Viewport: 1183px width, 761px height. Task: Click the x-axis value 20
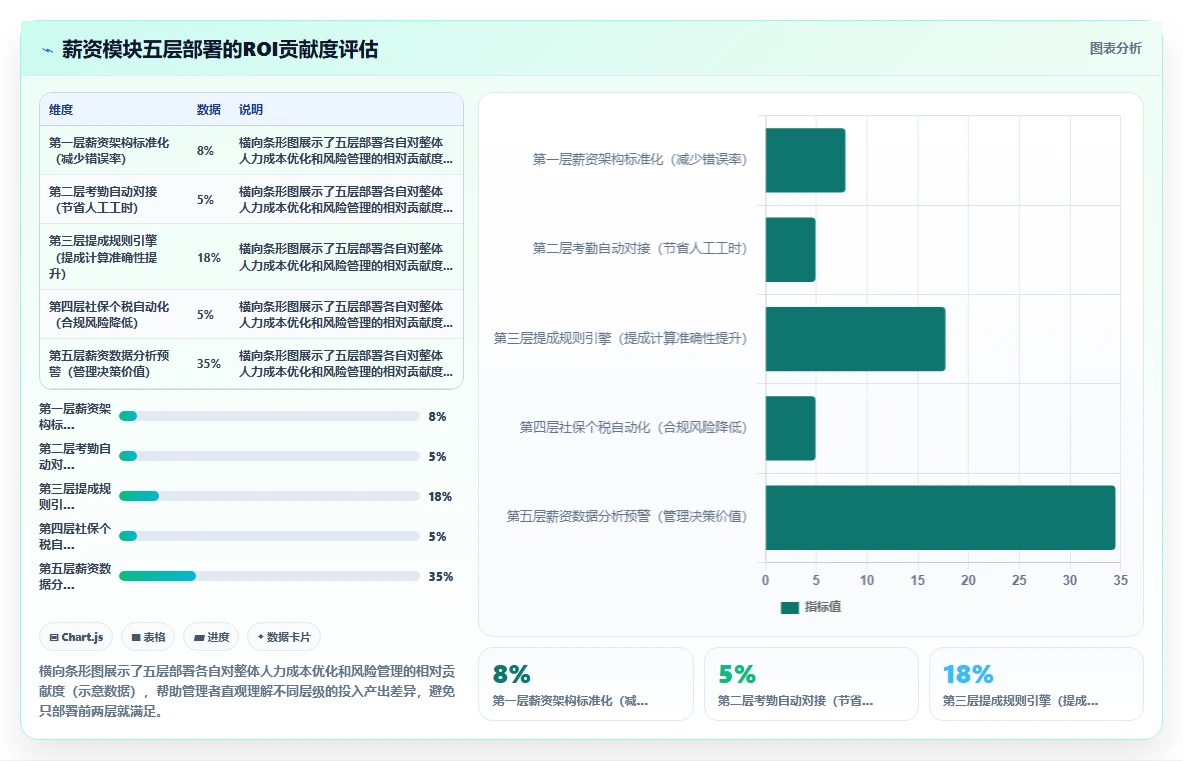click(x=968, y=580)
